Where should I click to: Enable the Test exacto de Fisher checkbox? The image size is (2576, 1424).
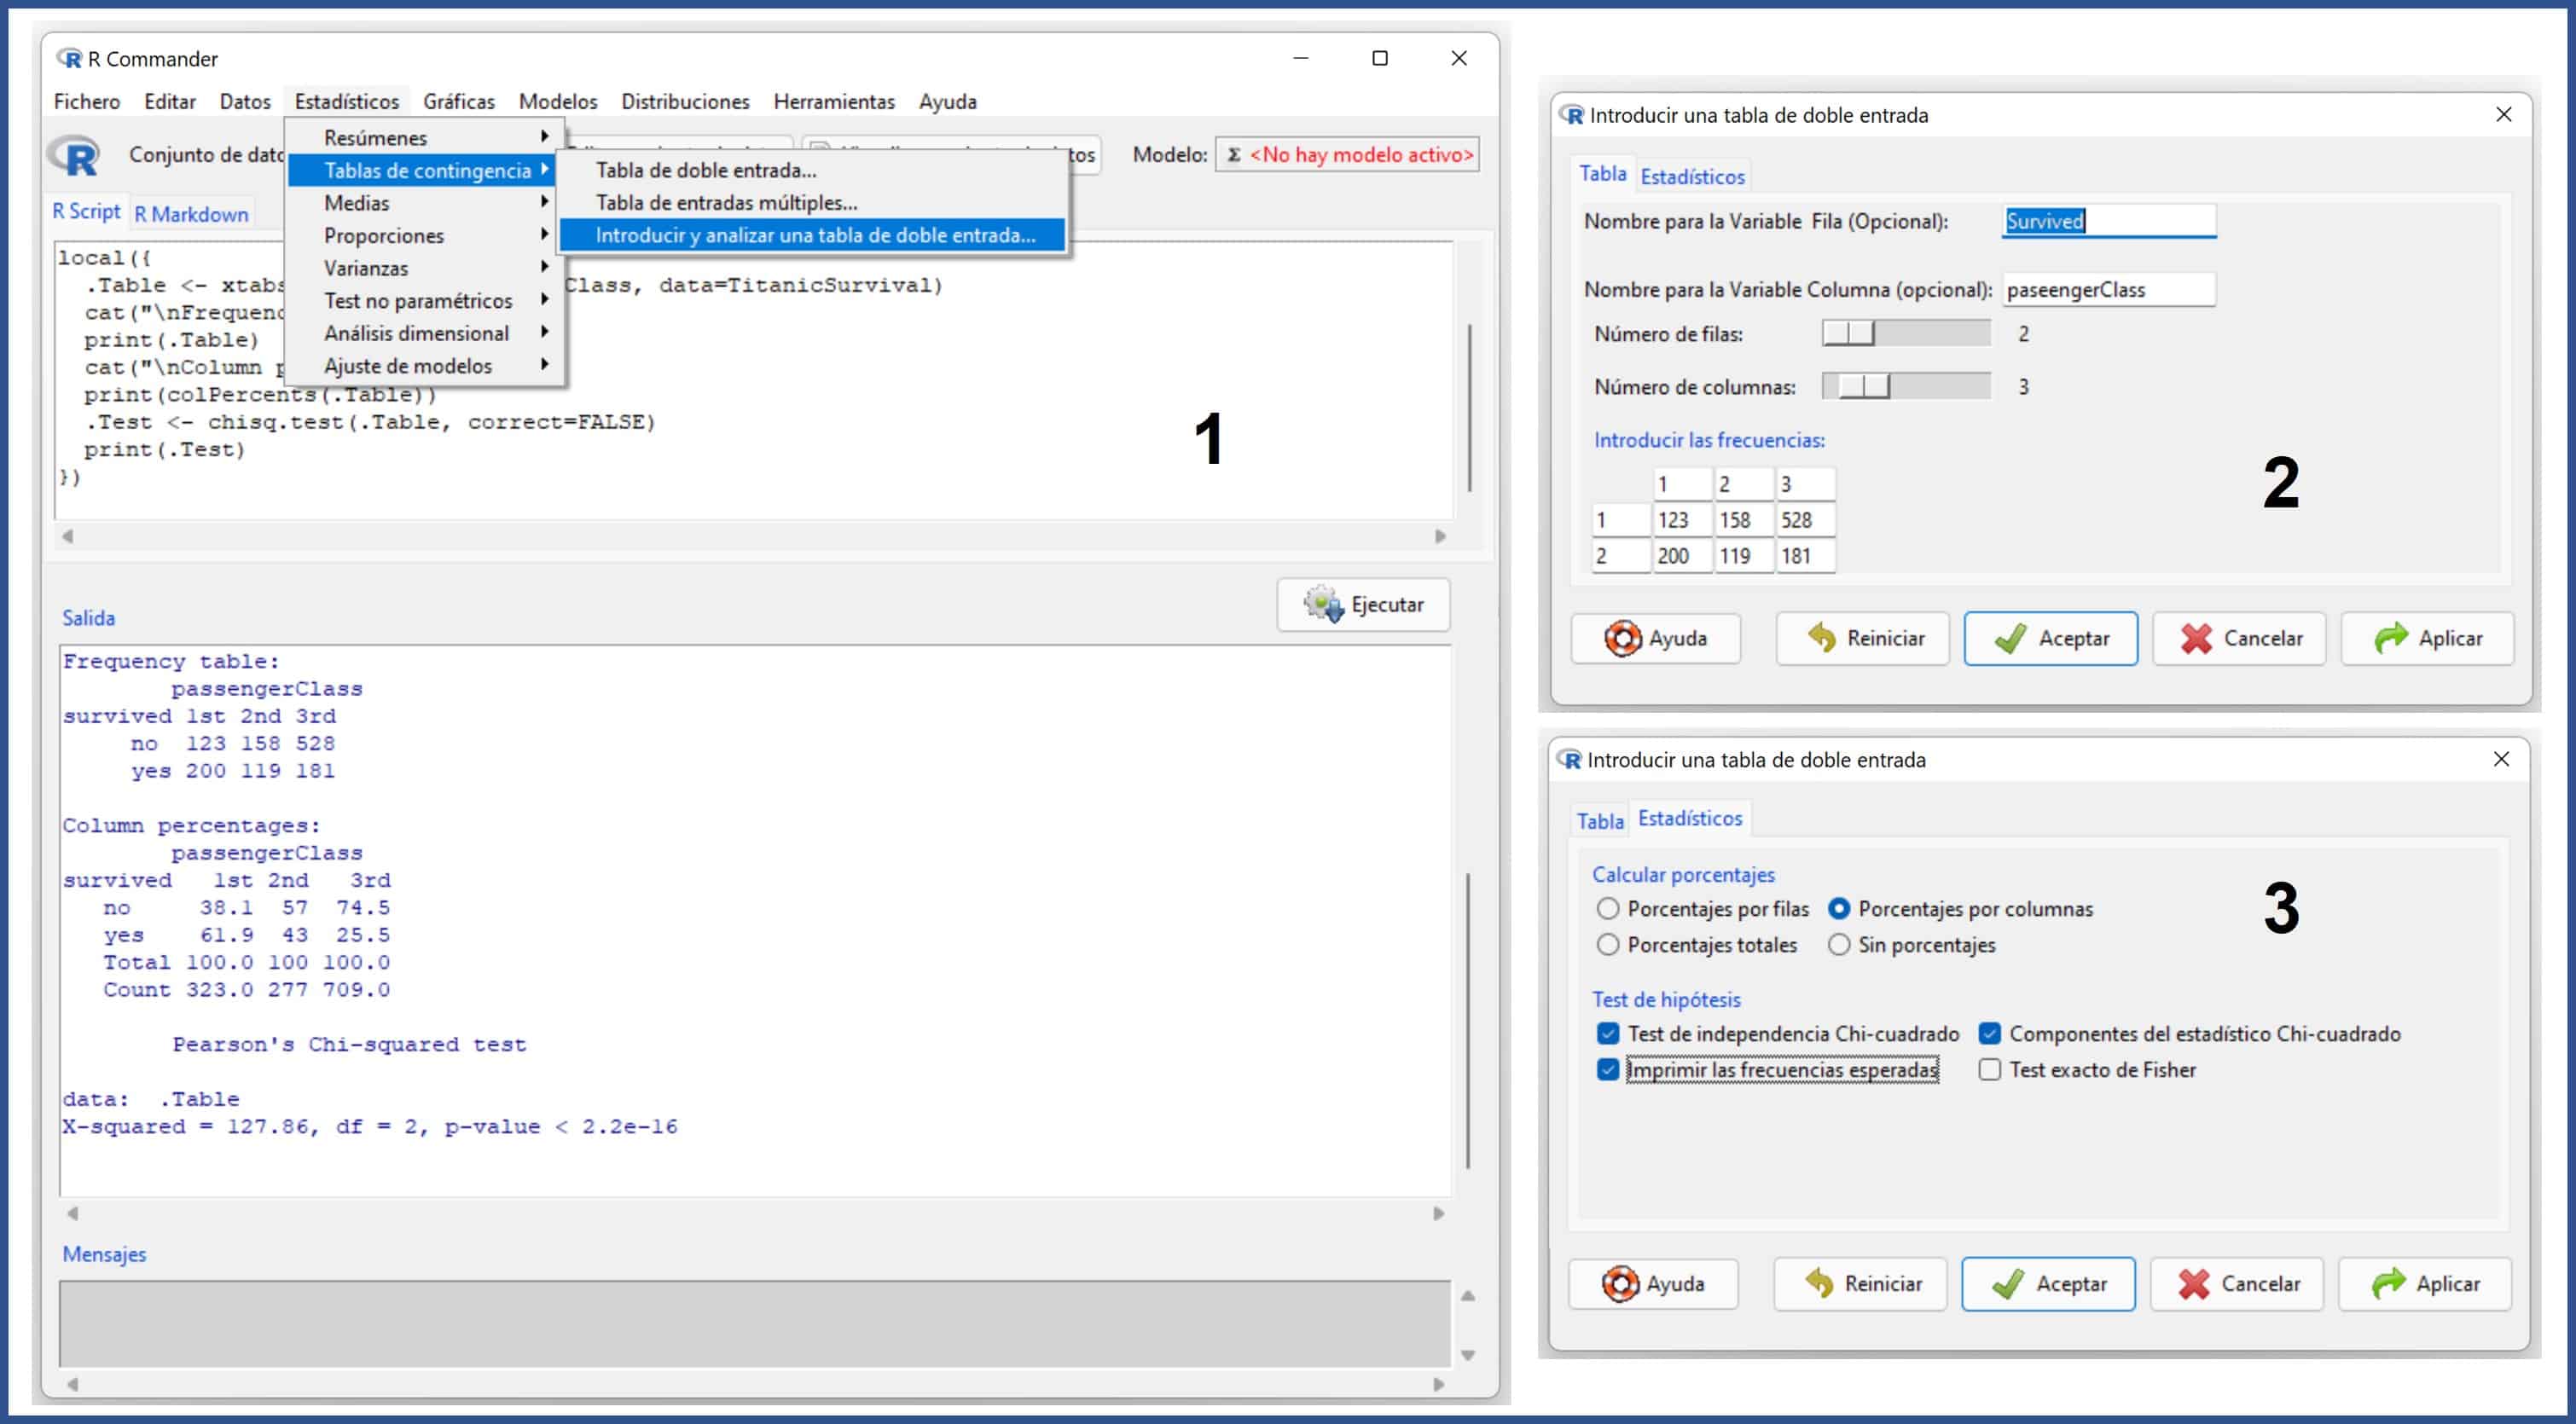click(x=1989, y=1070)
